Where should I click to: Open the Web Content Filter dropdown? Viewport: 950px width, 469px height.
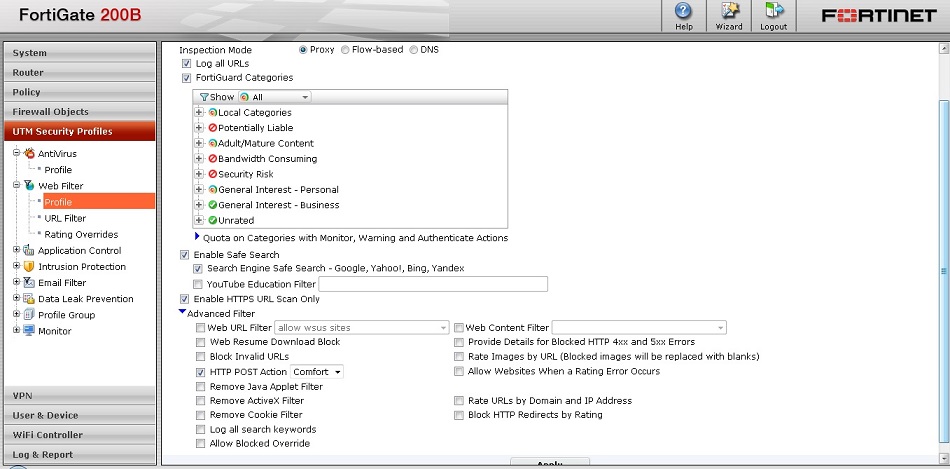639,328
